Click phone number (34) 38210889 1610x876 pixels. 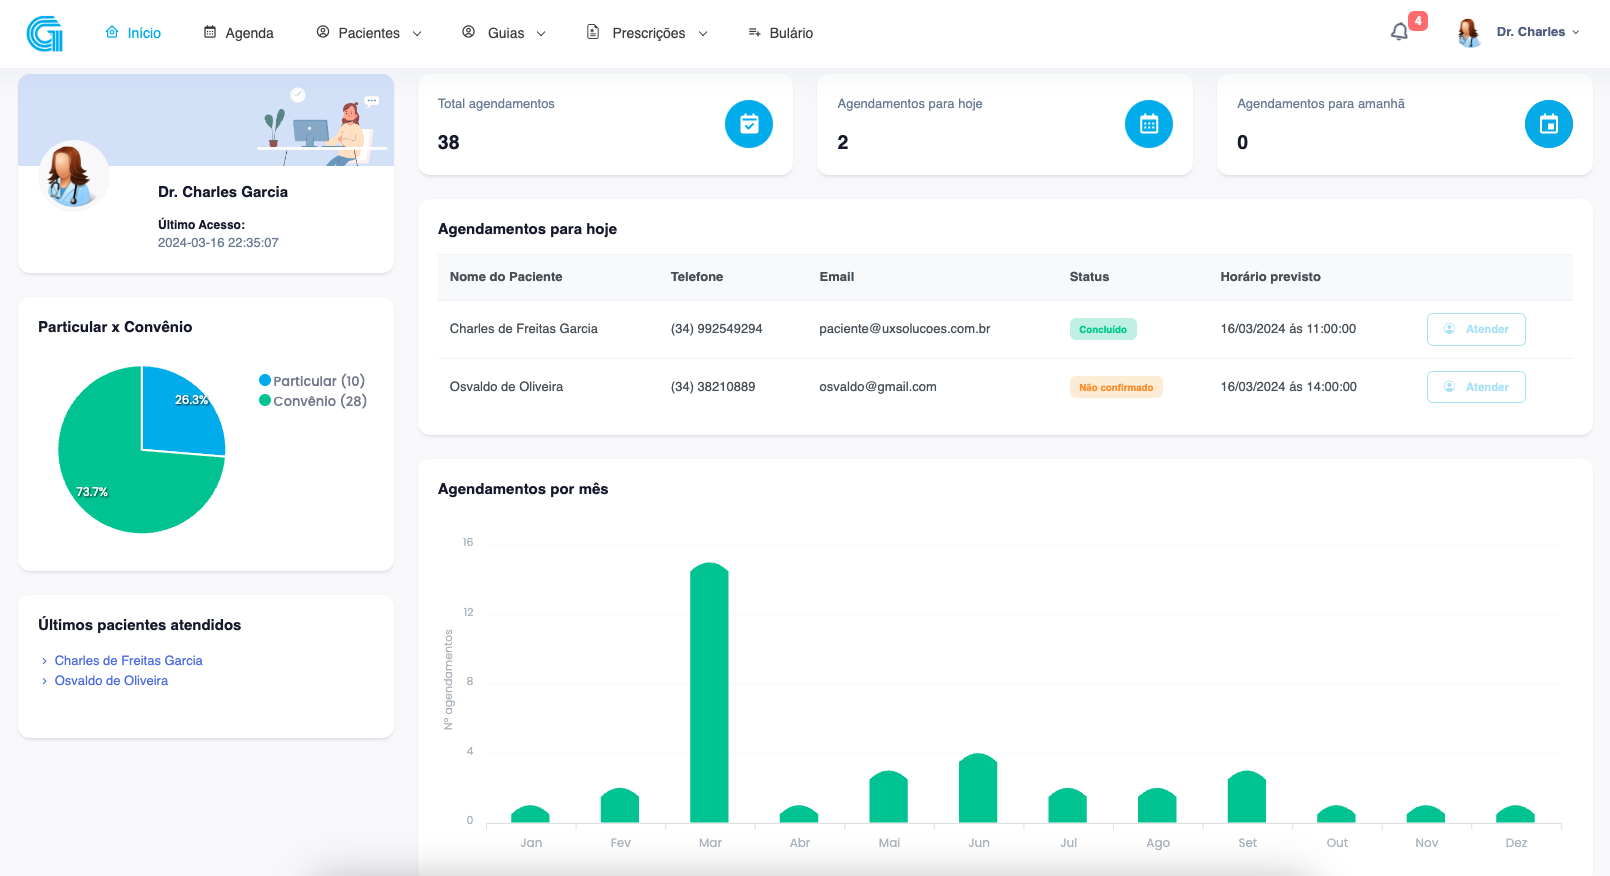click(713, 387)
